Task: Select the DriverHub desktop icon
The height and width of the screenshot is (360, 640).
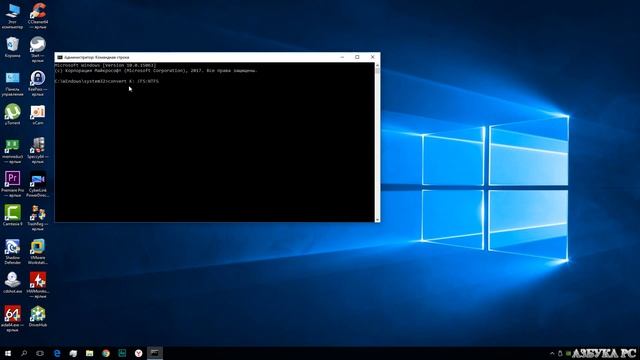Action: coord(38,316)
